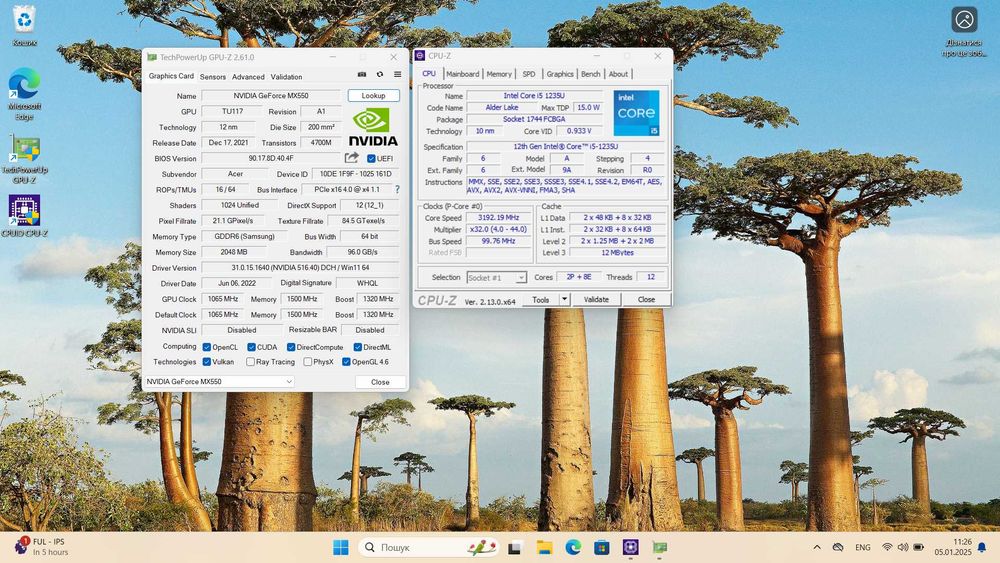The height and width of the screenshot is (563, 1000).
Task: Click the NVIDIA logo in GPU-Z
Action: 373,127
